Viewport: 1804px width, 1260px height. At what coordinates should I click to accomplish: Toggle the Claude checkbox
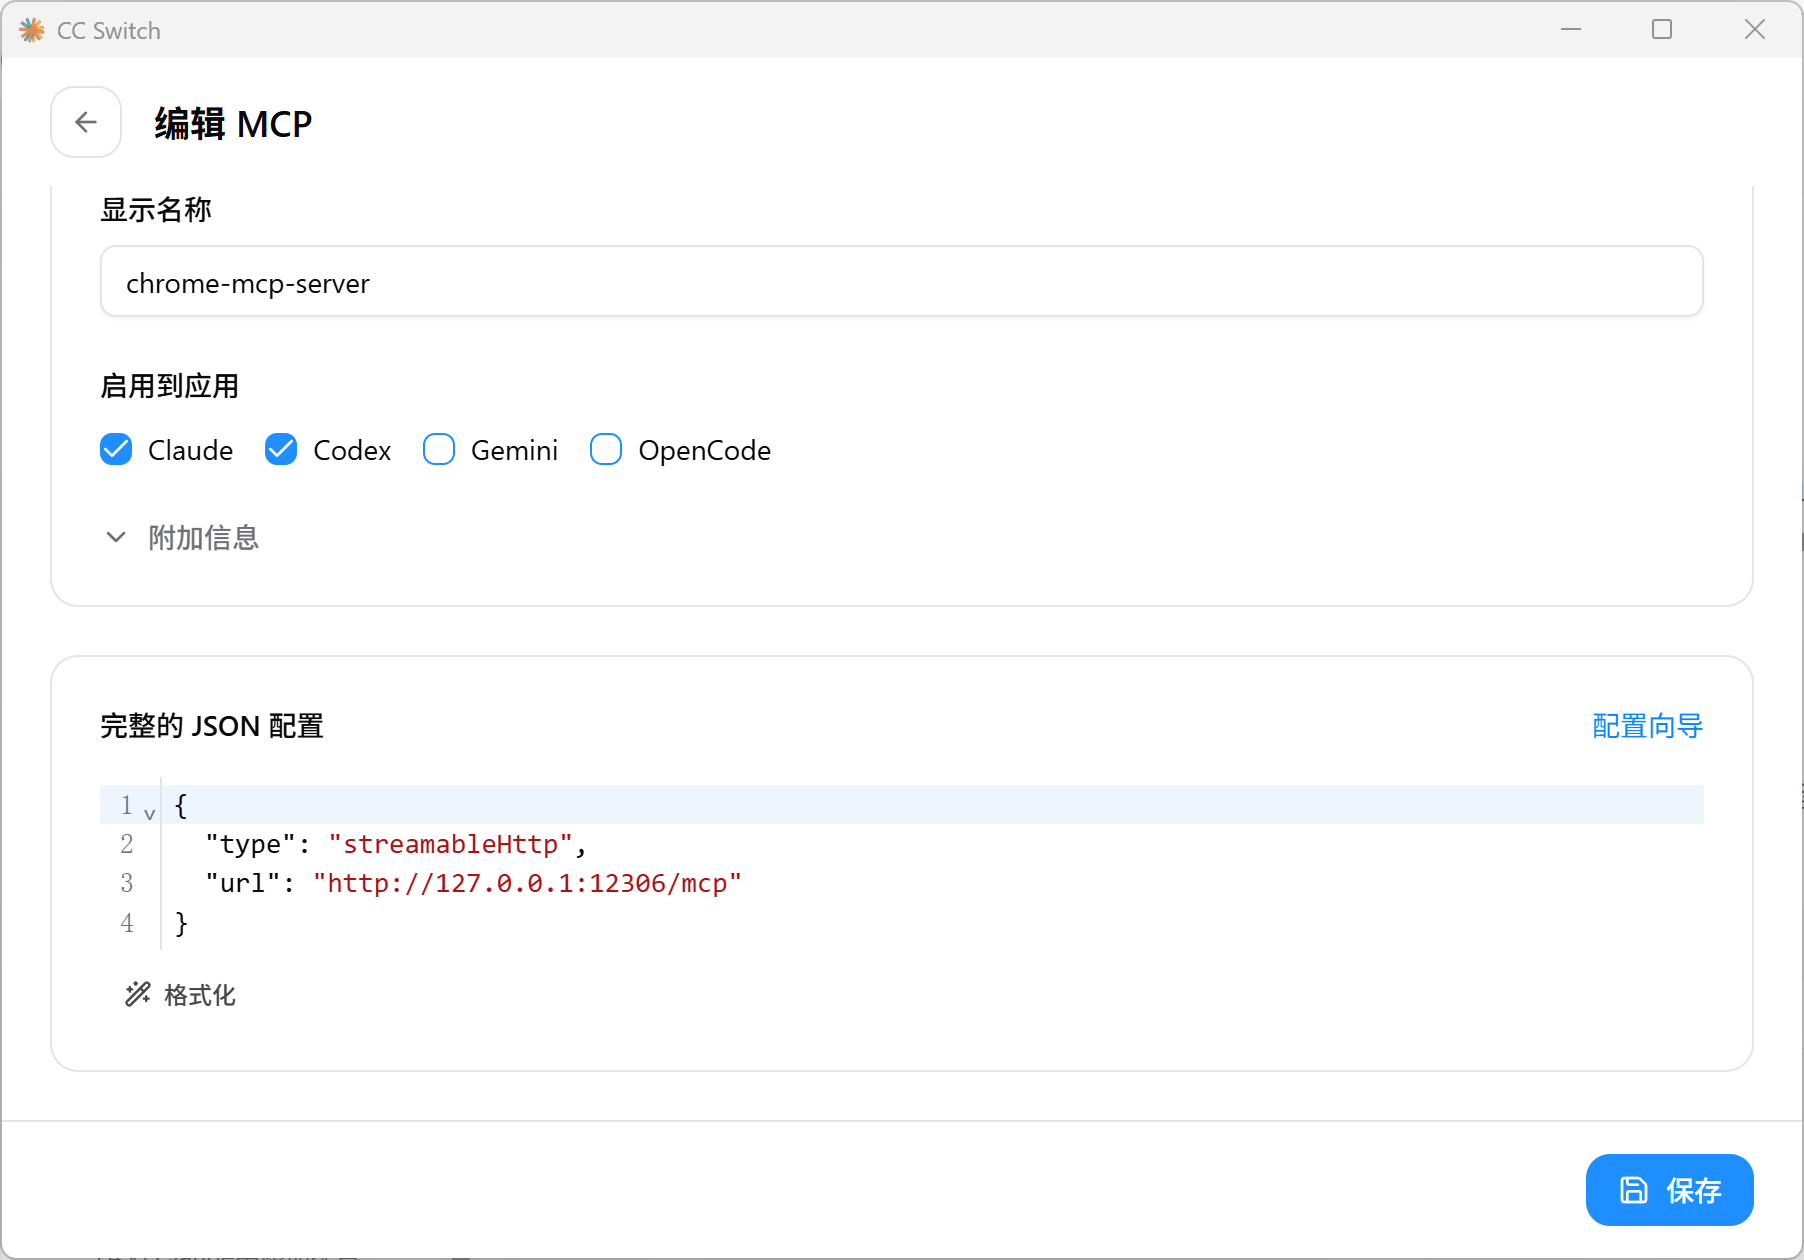116,450
